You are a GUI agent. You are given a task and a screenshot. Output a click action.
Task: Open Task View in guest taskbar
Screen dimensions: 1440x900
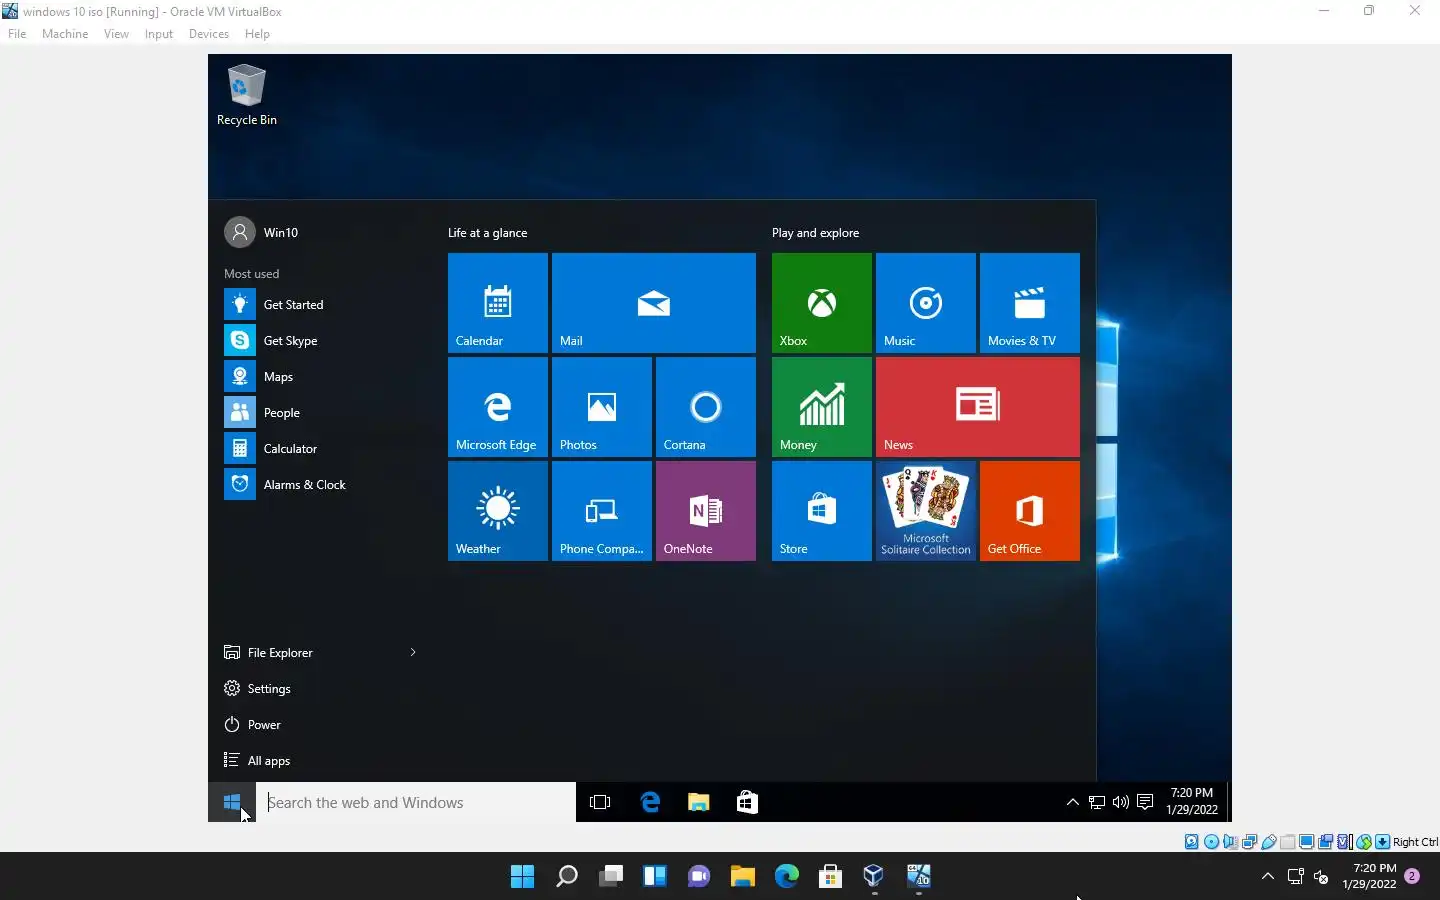click(x=600, y=802)
